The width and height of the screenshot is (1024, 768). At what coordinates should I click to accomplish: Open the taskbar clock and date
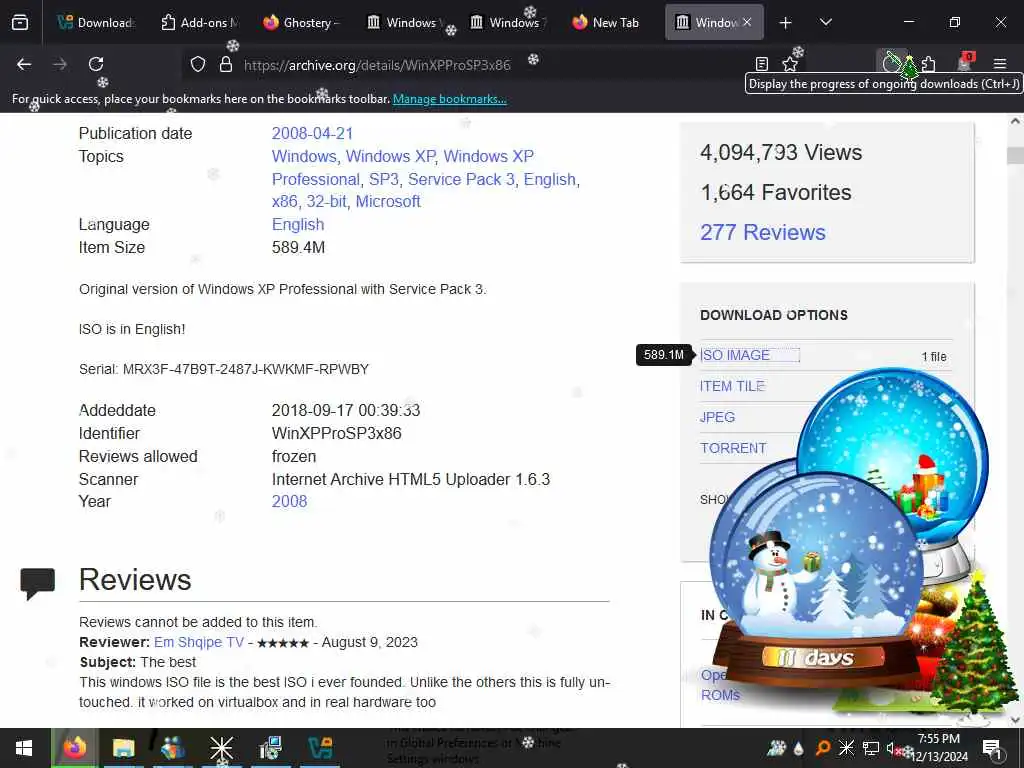[939, 748]
